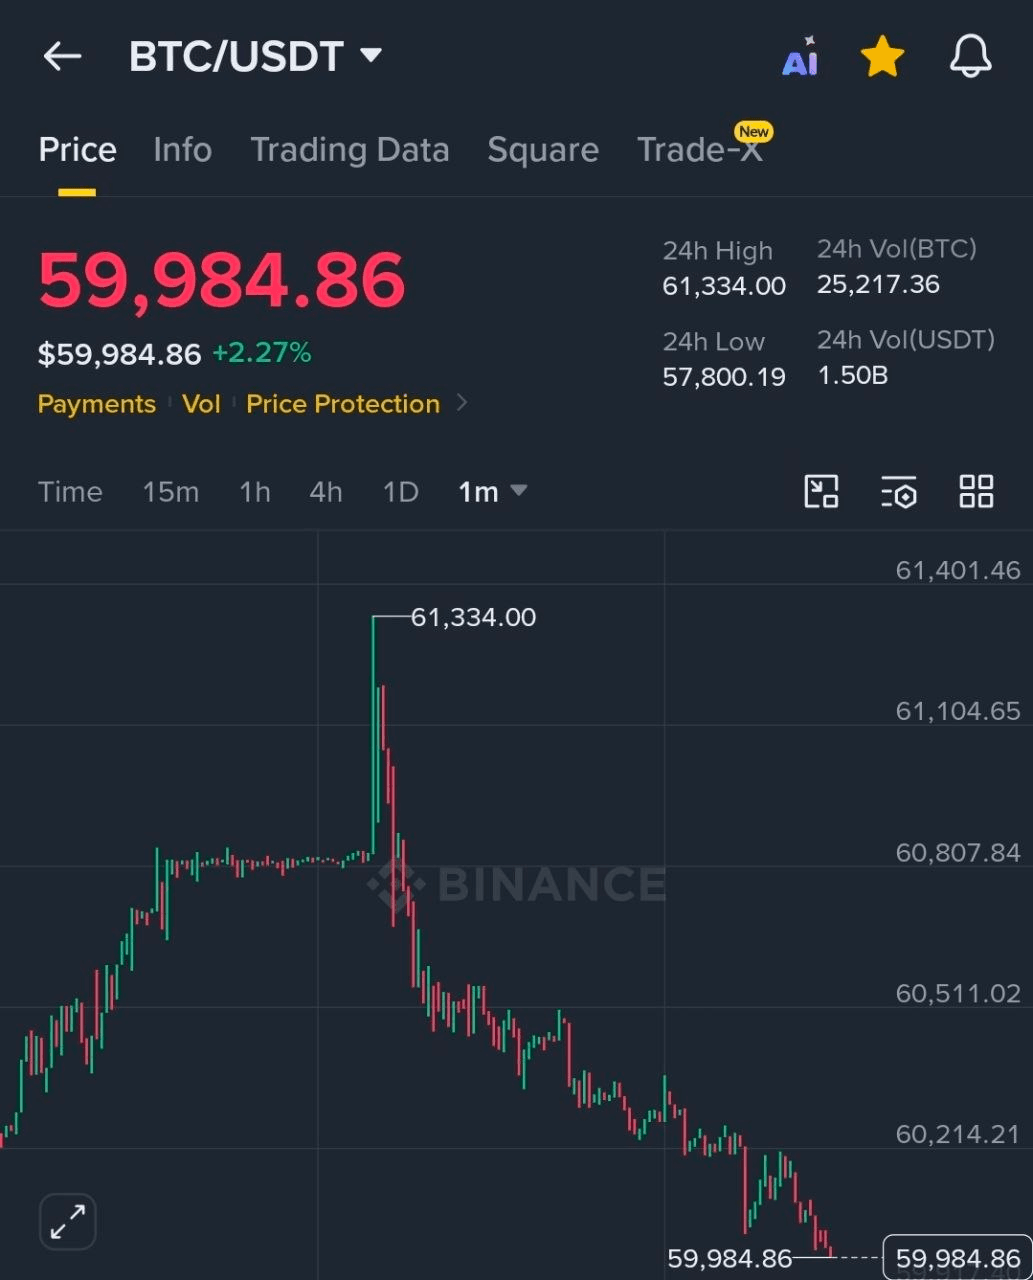Screen dimensions: 1033x1280
Task: Open the Square tab
Action: click(543, 150)
